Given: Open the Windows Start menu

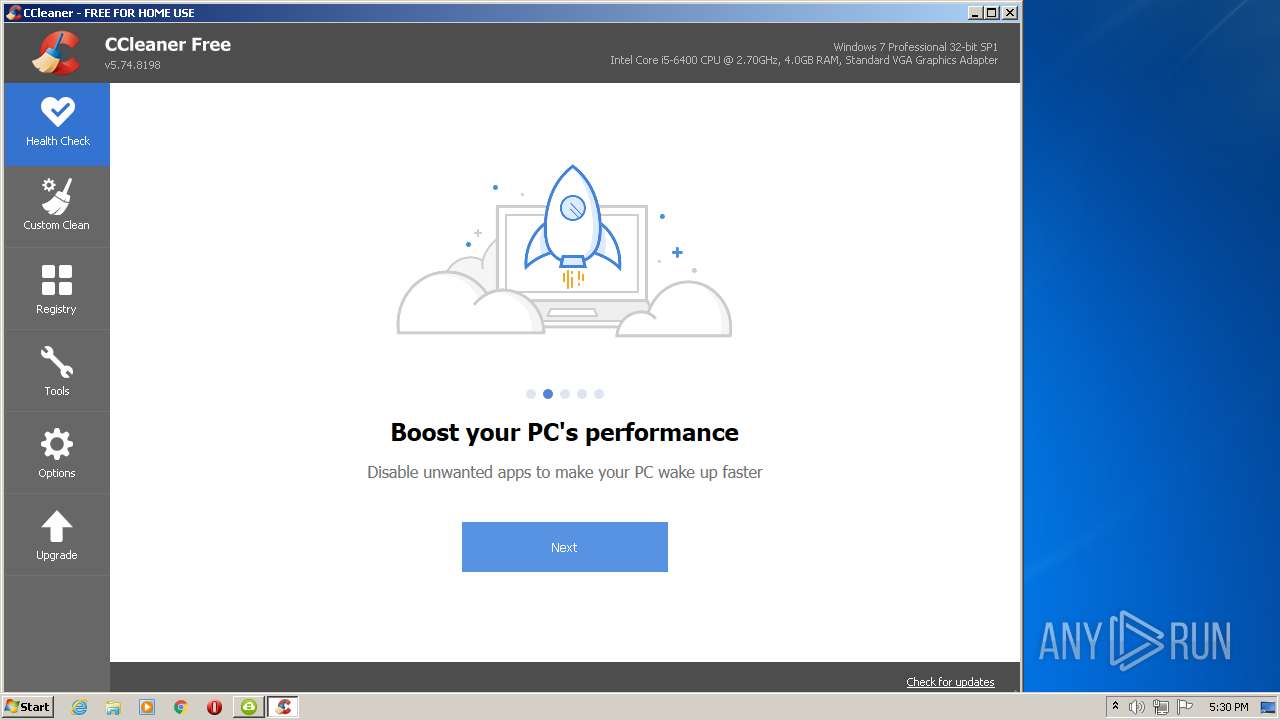Looking at the screenshot, I should pyautogui.click(x=27, y=707).
